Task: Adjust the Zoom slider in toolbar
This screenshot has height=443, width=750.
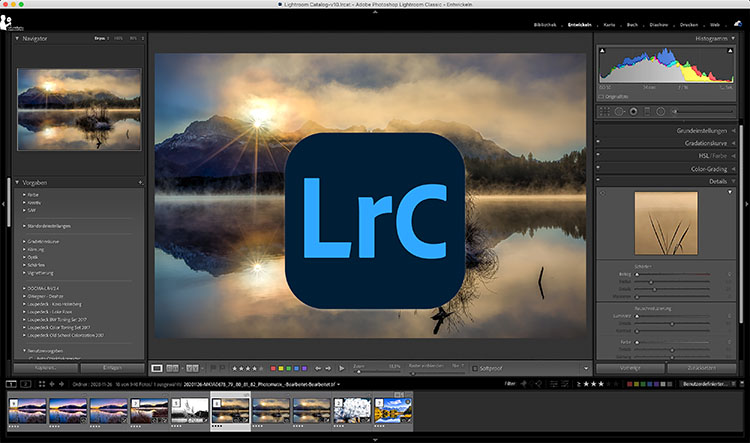Action: [x=376, y=372]
